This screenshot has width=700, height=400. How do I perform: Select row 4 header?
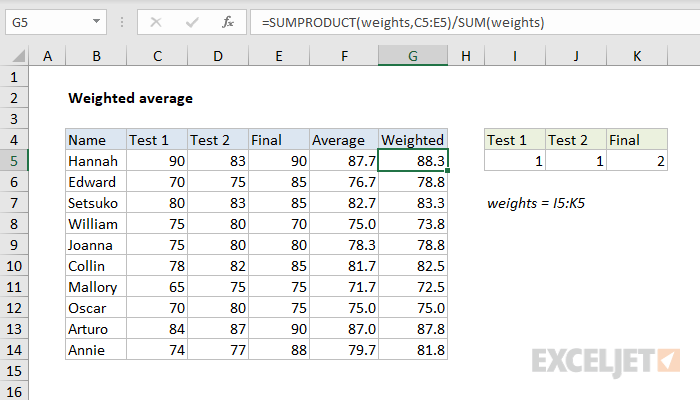[14, 140]
